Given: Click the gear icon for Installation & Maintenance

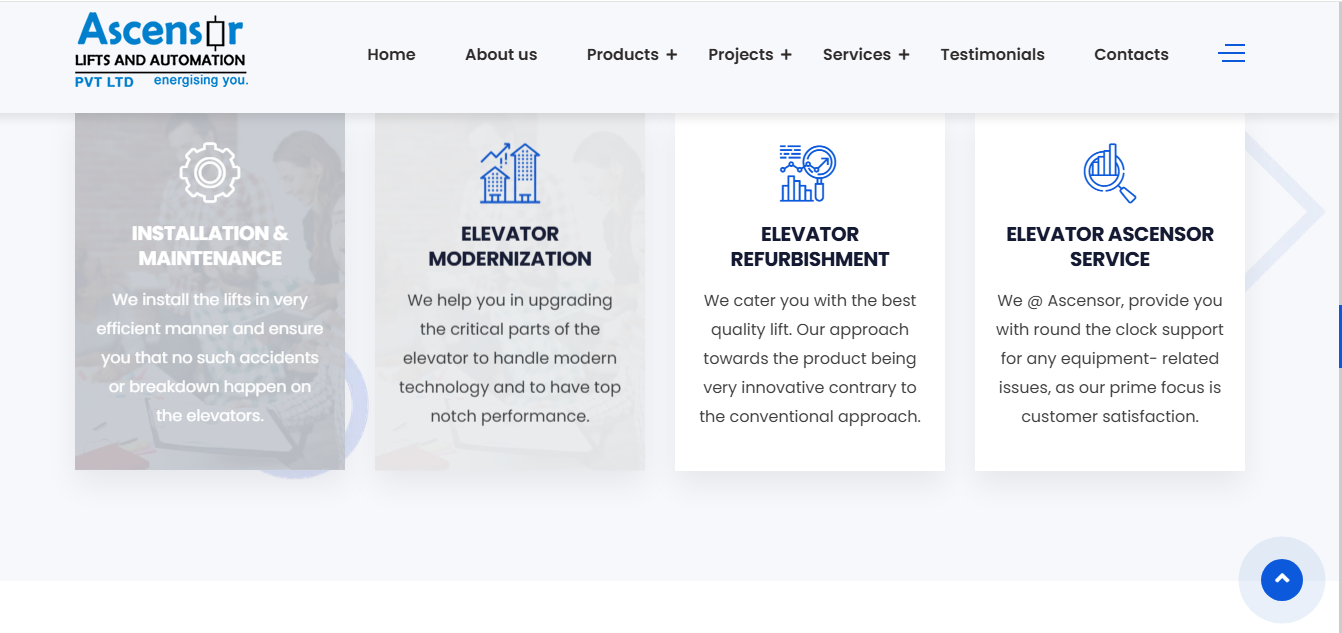Looking at the screenshot, I should (209, 173).
